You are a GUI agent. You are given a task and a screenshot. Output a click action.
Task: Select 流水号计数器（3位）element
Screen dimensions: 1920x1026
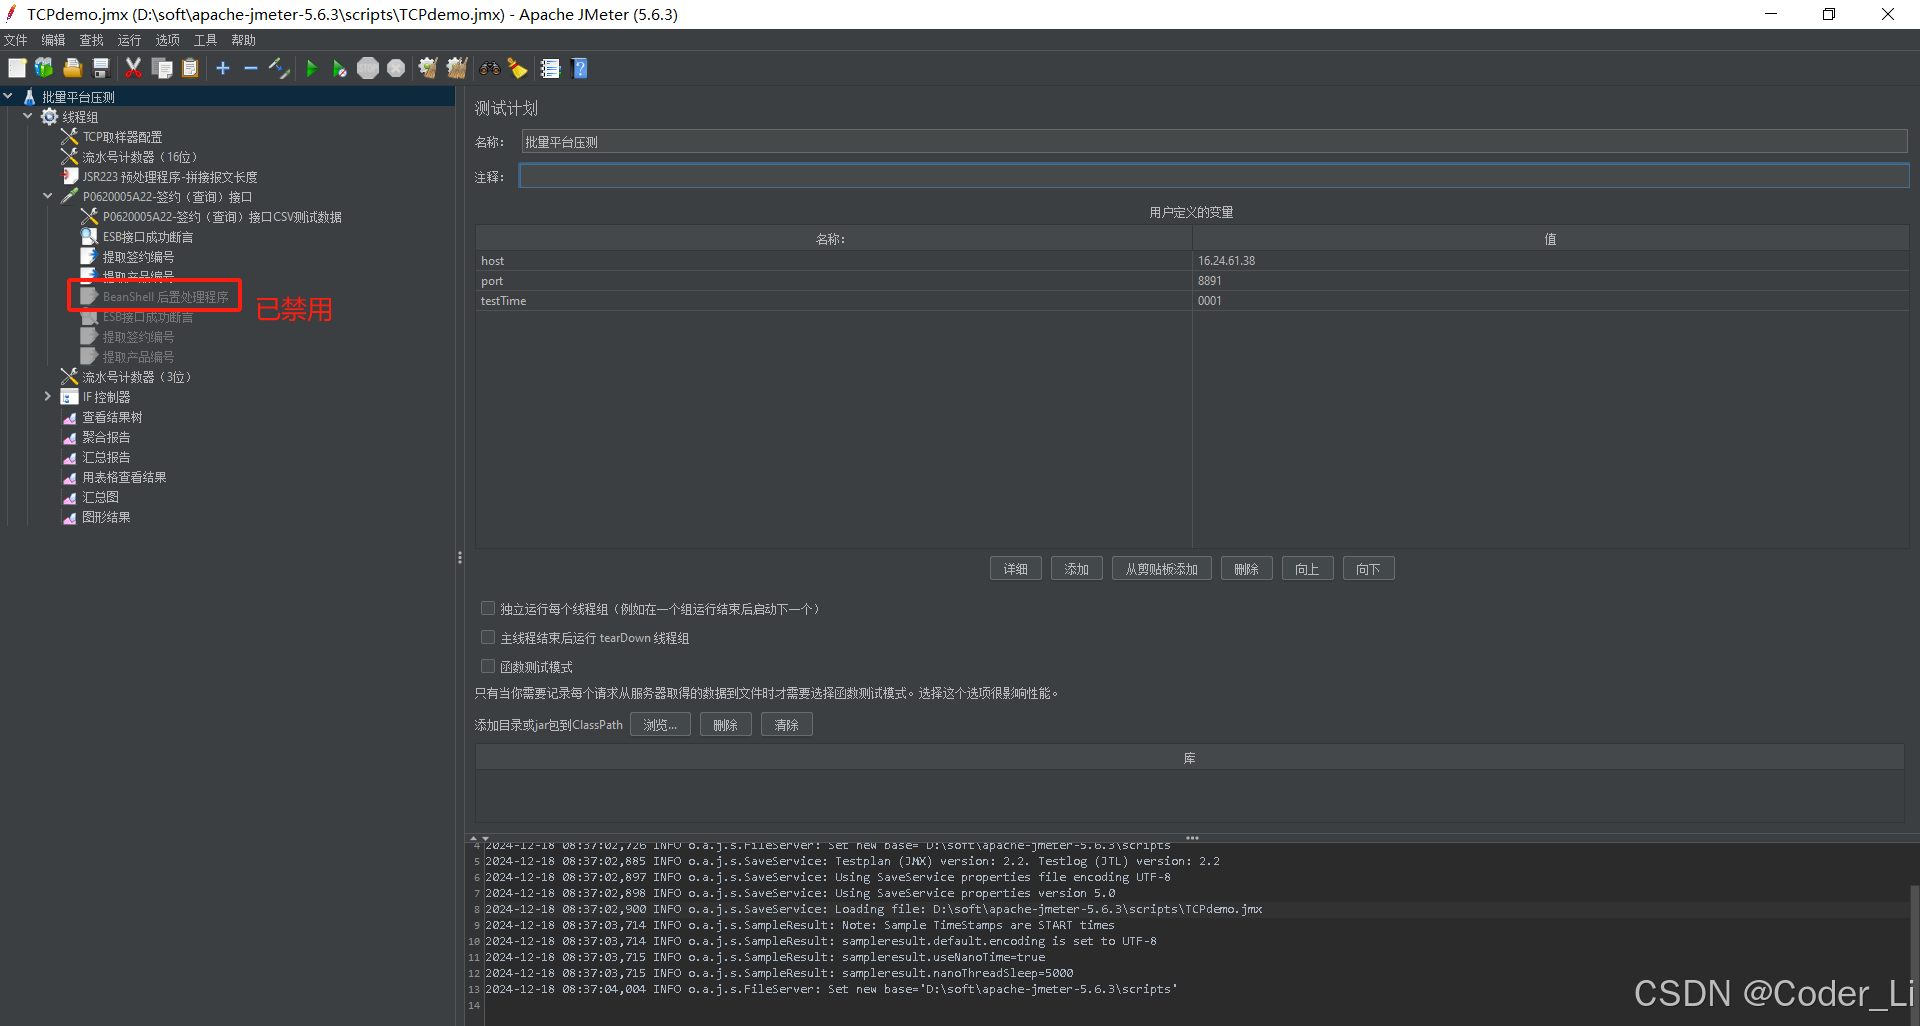coord(136,377)
